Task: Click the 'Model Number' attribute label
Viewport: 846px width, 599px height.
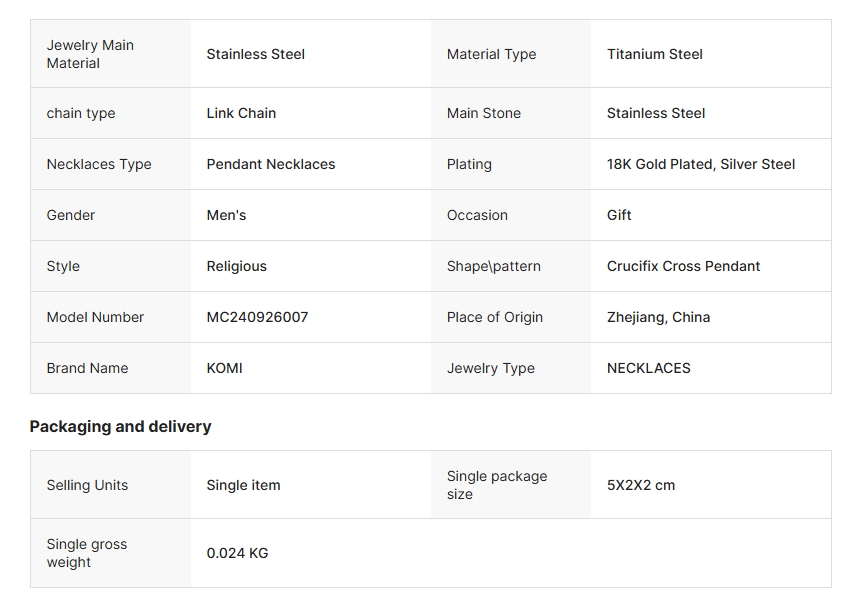Action: (95, 317)
